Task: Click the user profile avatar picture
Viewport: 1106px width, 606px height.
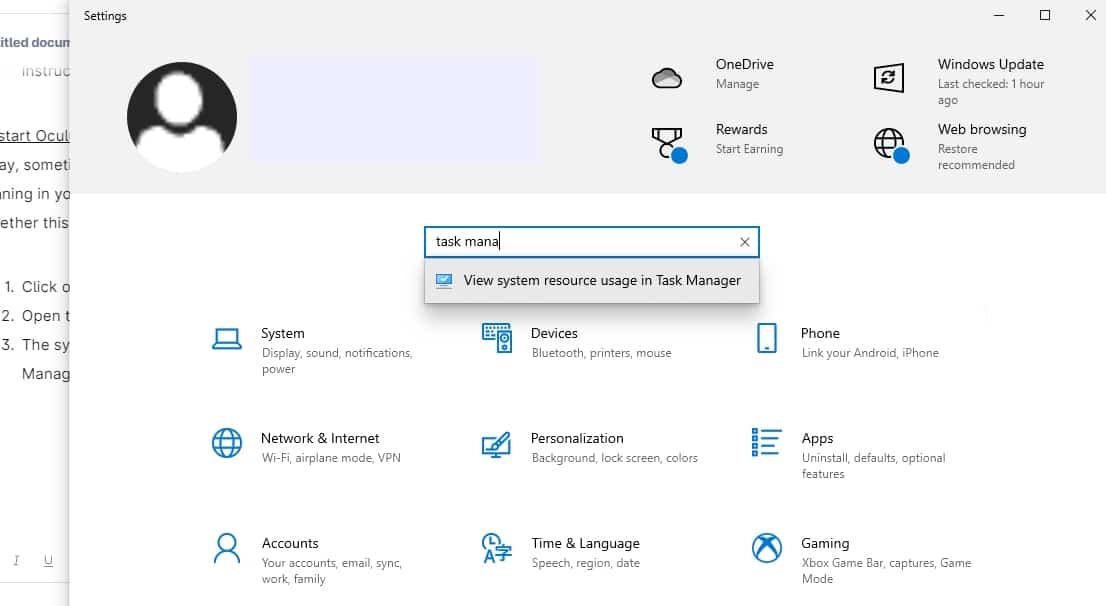Action: pos(182,117)
